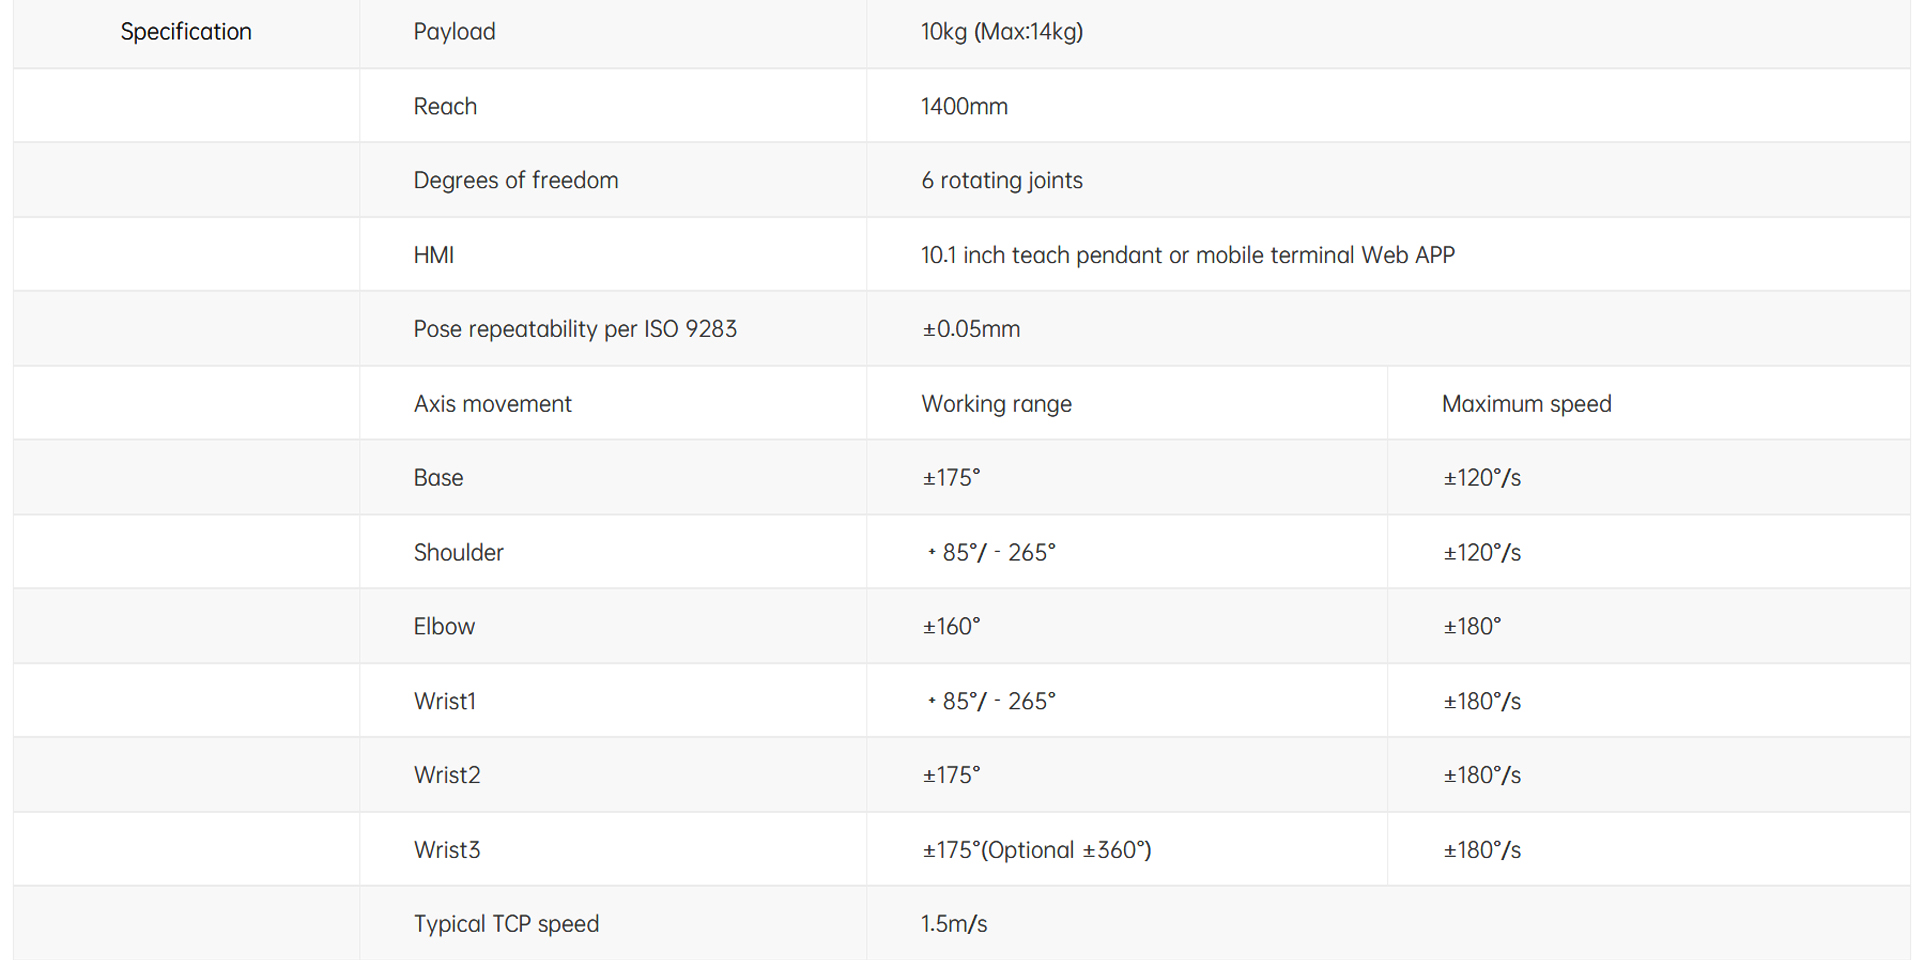Select the Reach label text

click(x=445, y=106)
